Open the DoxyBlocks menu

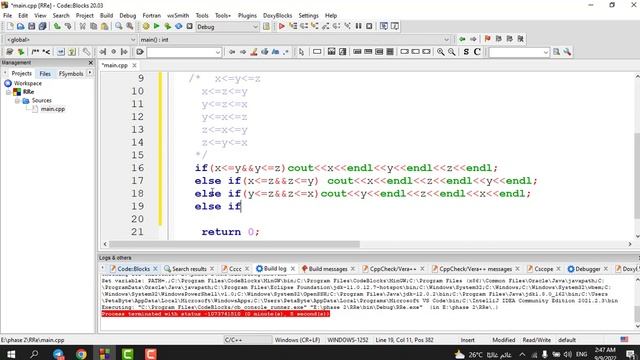pyautogui.click(x=277, y=16)
